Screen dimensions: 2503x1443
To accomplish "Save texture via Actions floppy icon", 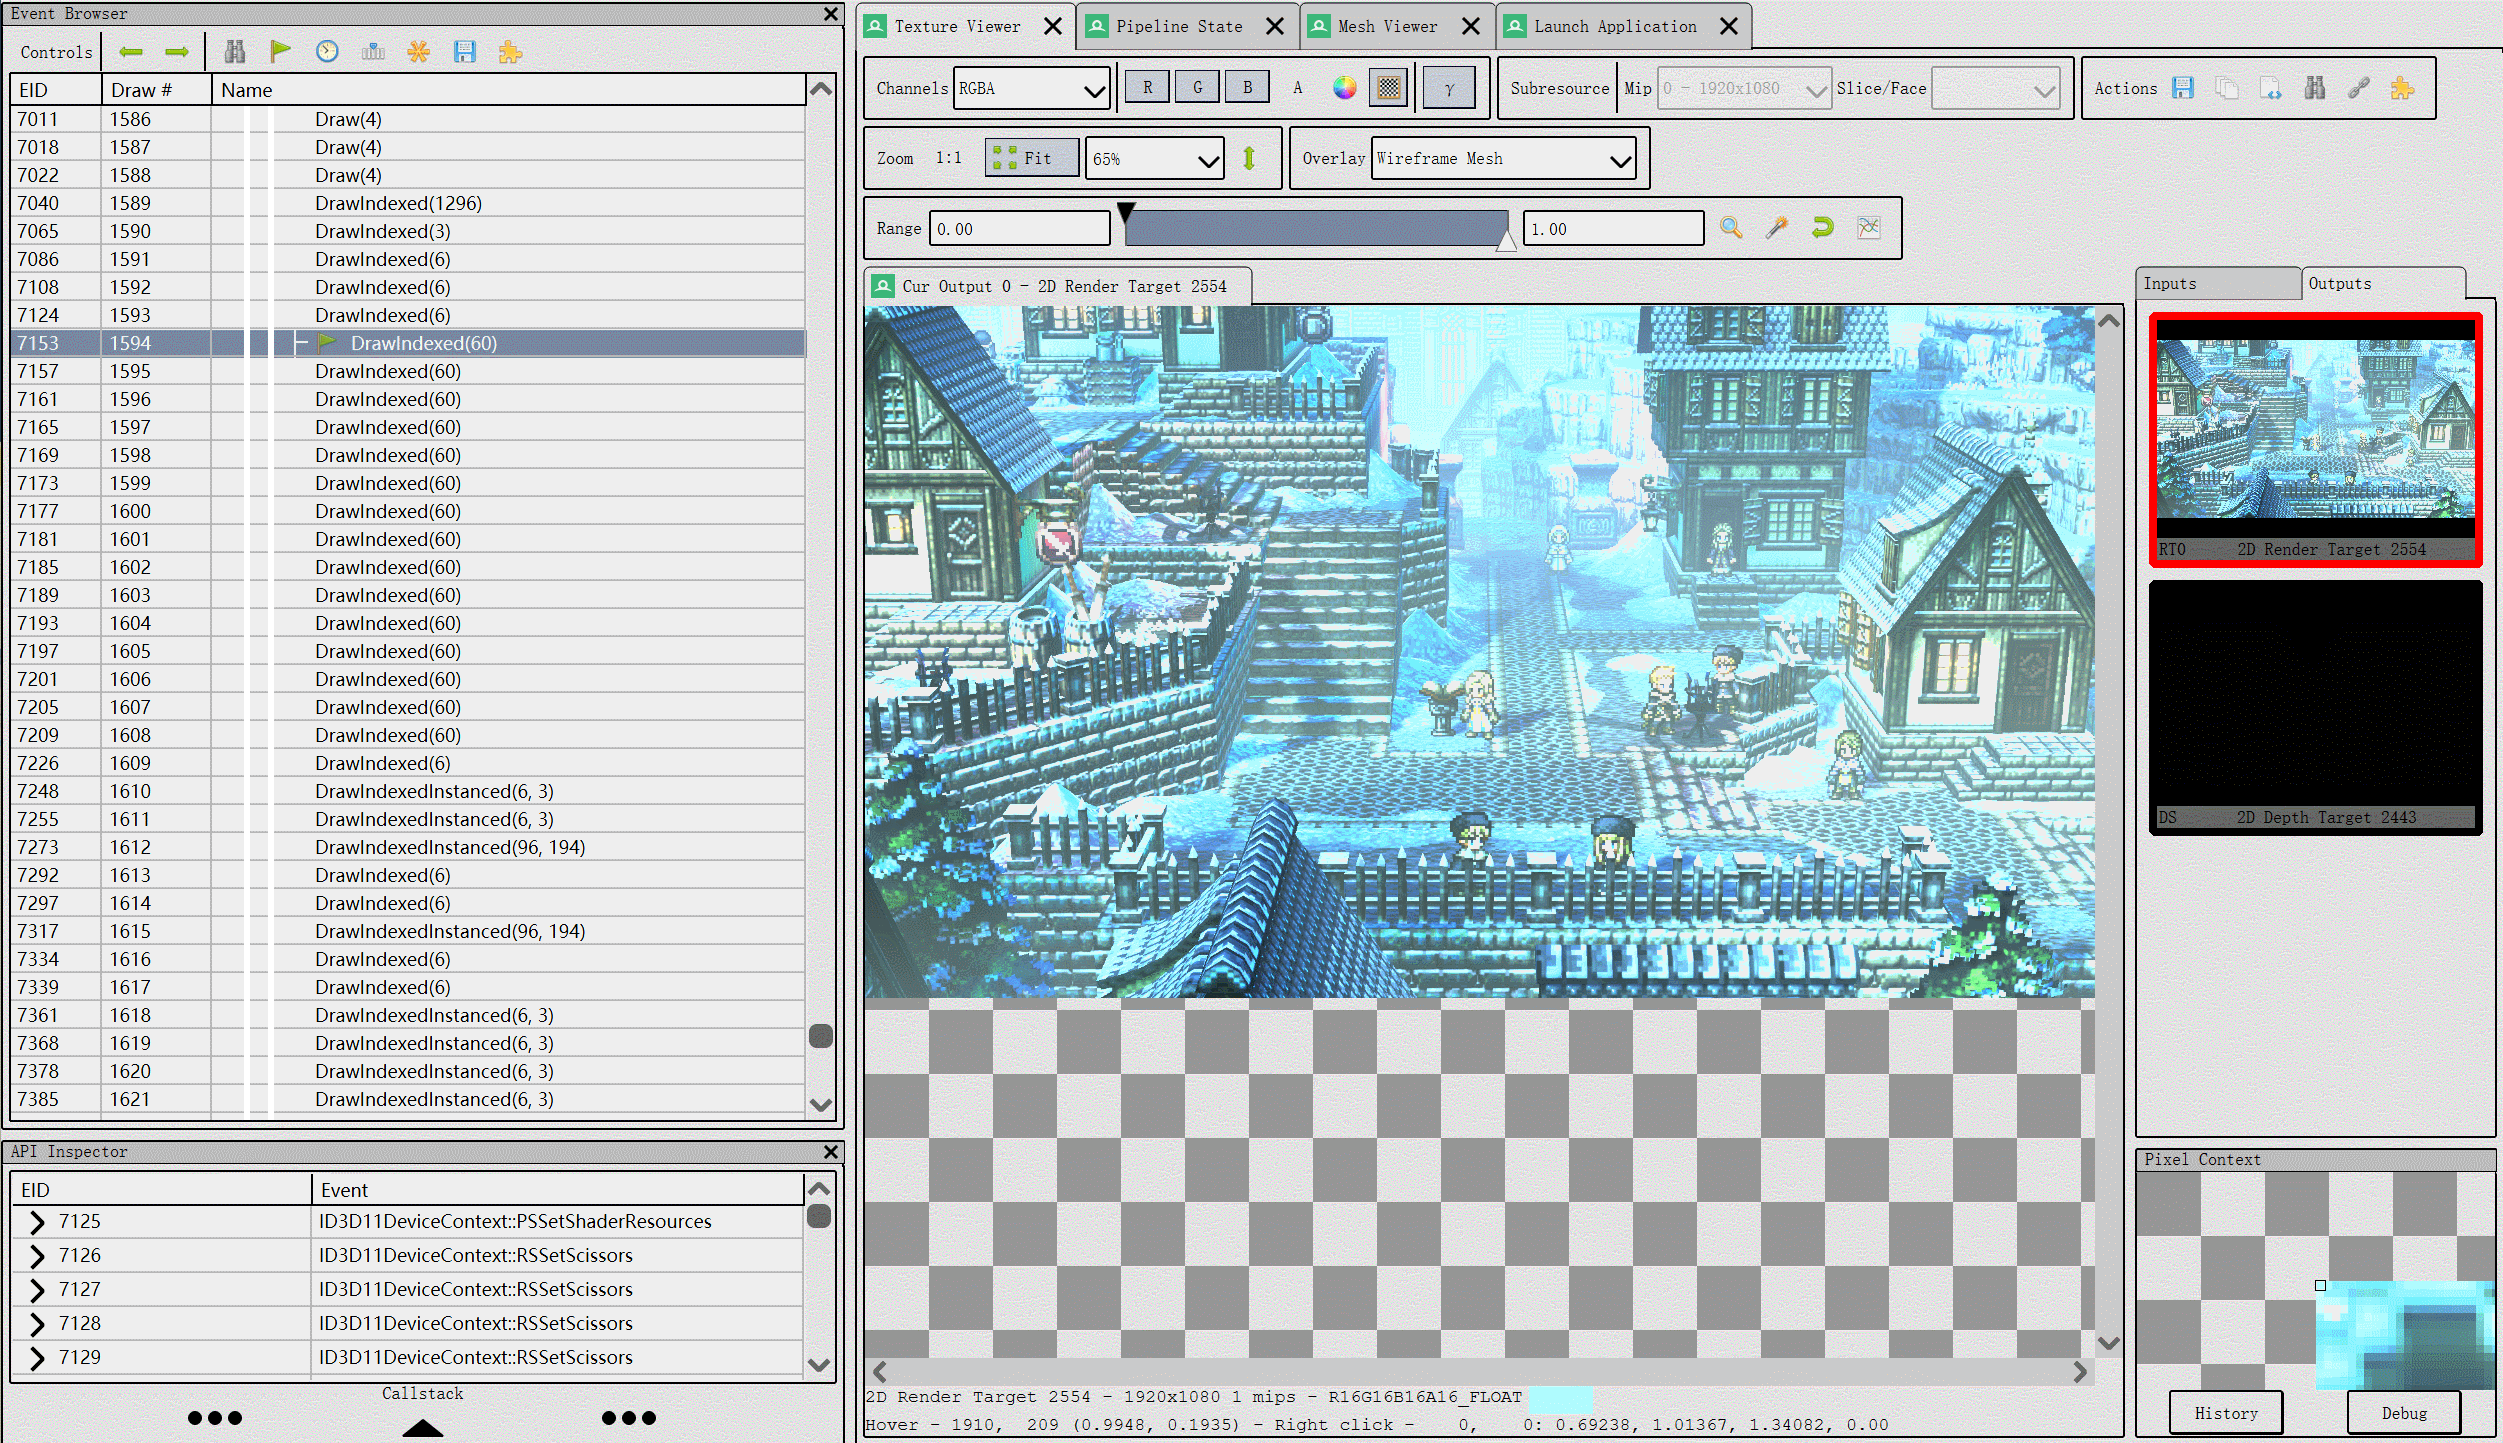I will tap(2183, 88).
